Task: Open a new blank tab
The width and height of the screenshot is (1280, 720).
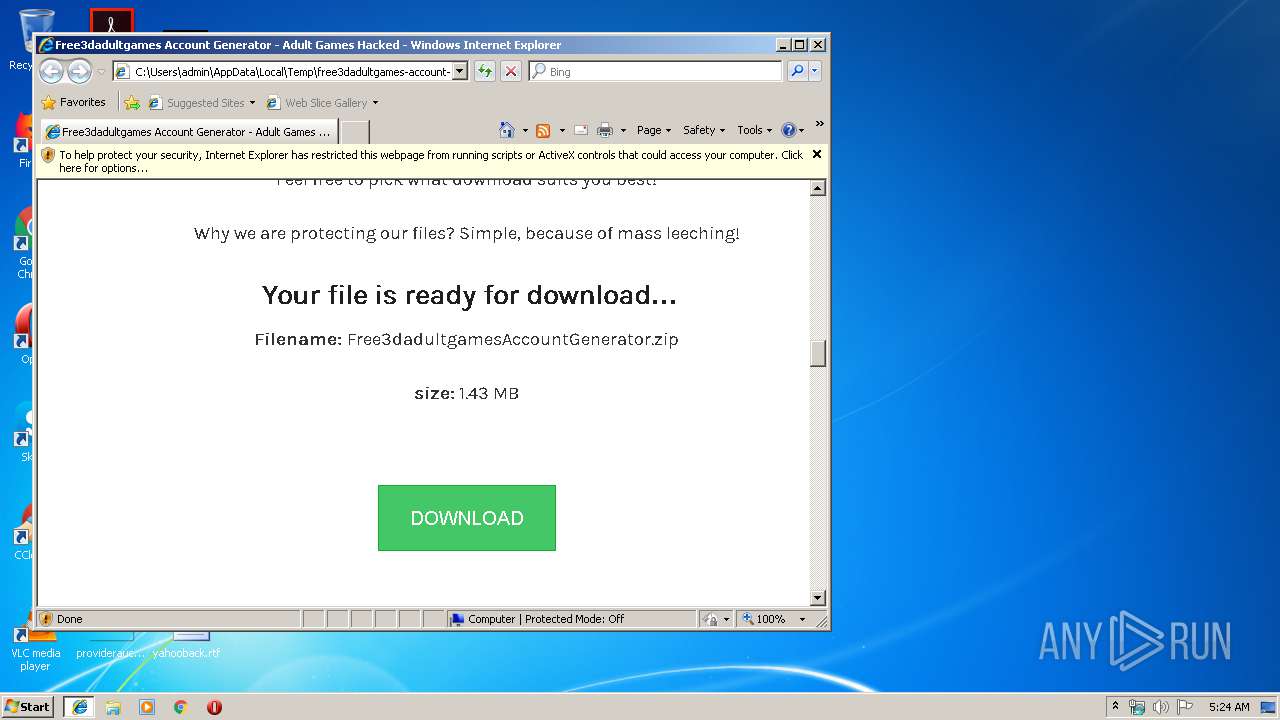Action: click(x=355, y=131)
